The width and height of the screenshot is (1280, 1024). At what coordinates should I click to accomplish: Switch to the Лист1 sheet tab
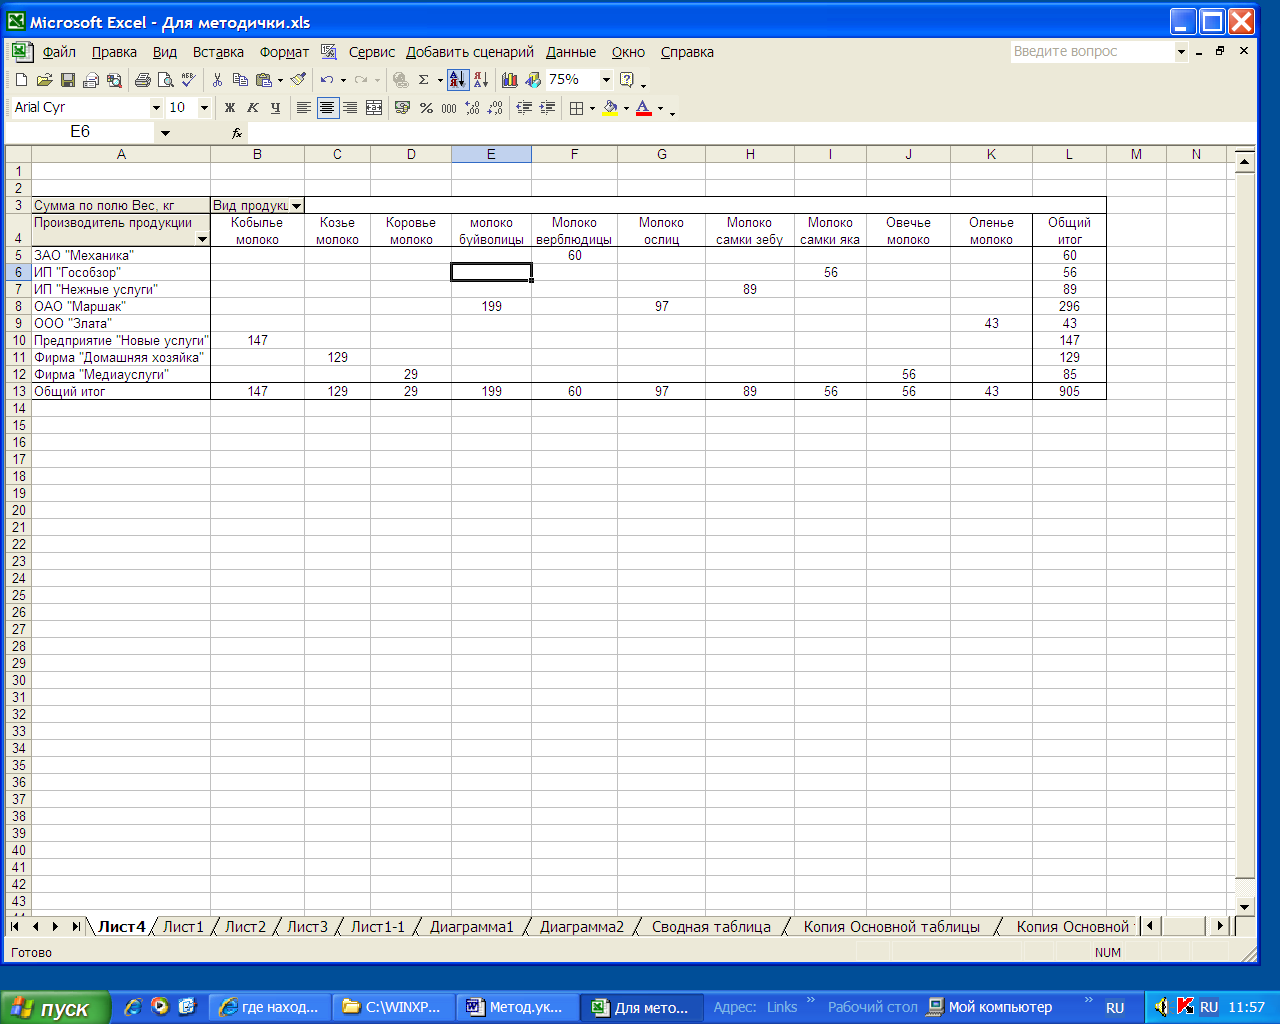click(183, 927)
